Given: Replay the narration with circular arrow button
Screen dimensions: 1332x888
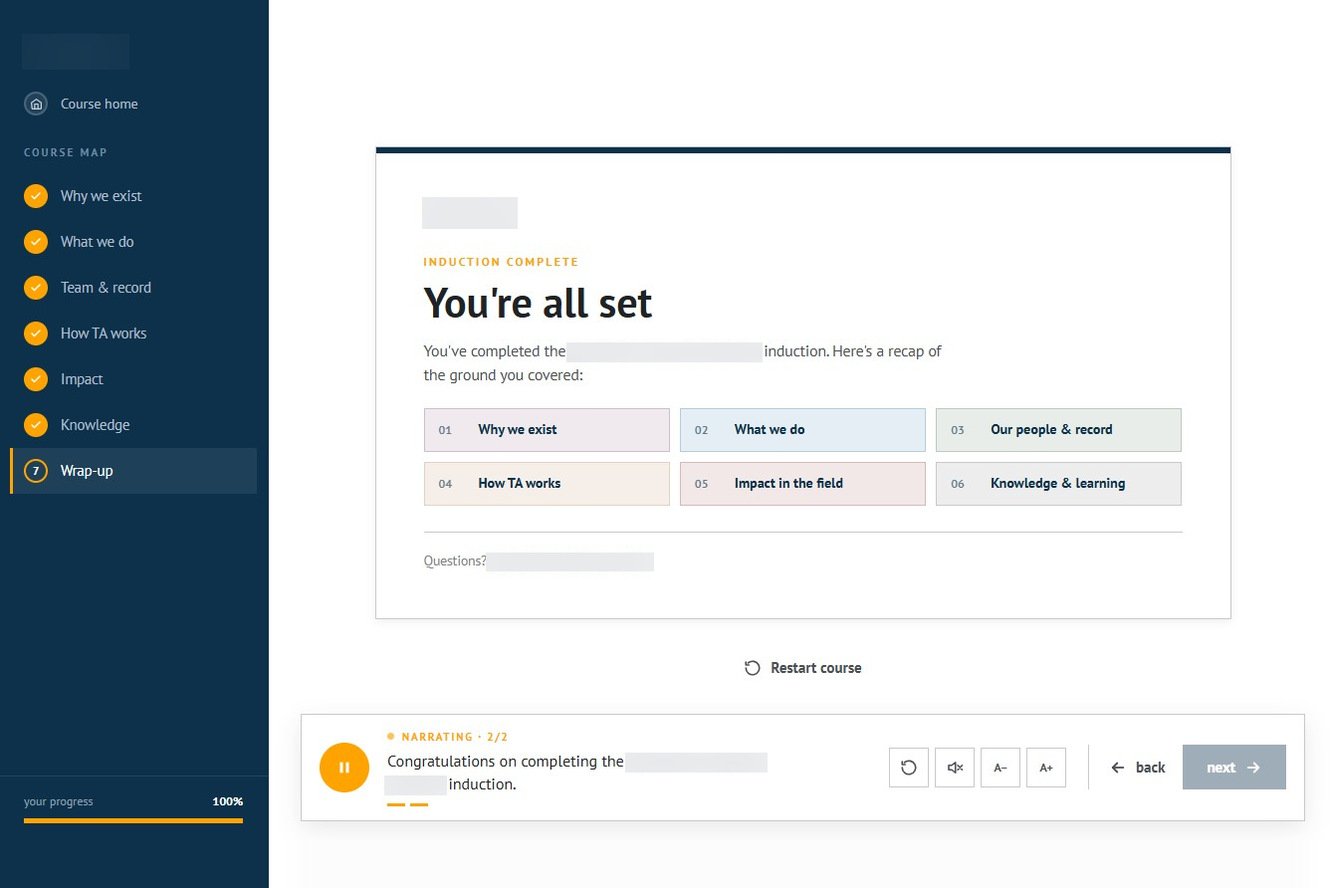Looking at the screenshot, I should pyautogui.click(x=909, y=768).
